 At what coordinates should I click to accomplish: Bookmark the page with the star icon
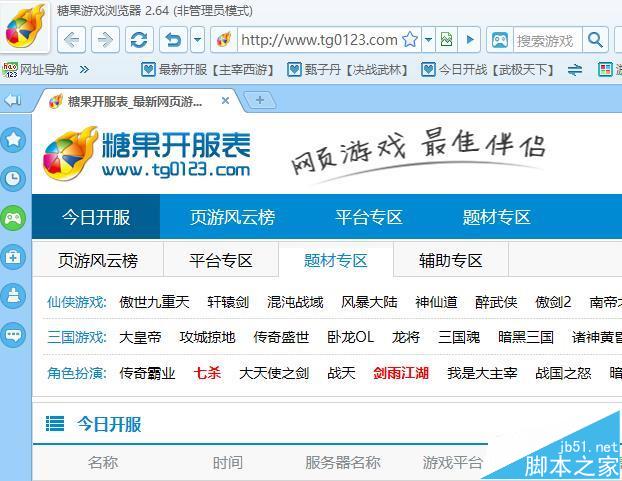click(x=410, y=39)
